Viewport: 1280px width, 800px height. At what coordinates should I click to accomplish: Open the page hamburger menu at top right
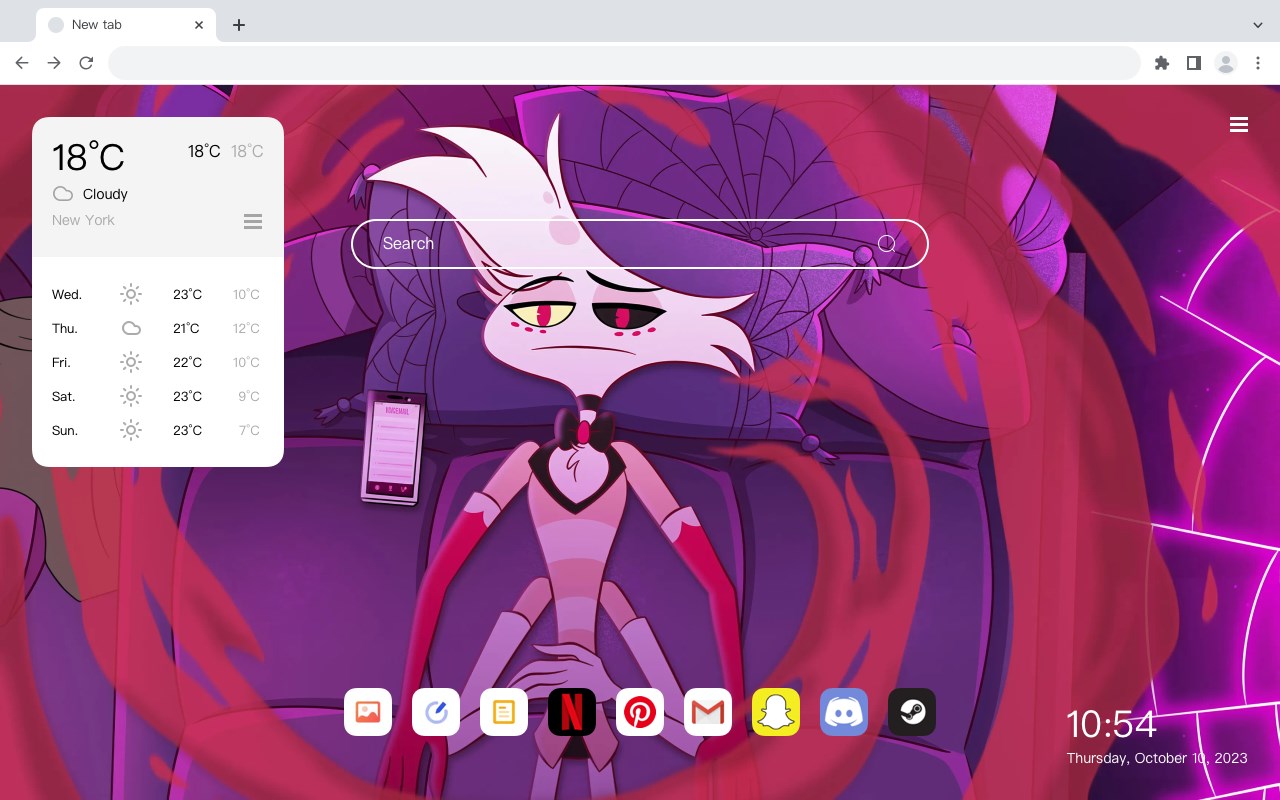pyautogui.click(x=1239, y=124)
